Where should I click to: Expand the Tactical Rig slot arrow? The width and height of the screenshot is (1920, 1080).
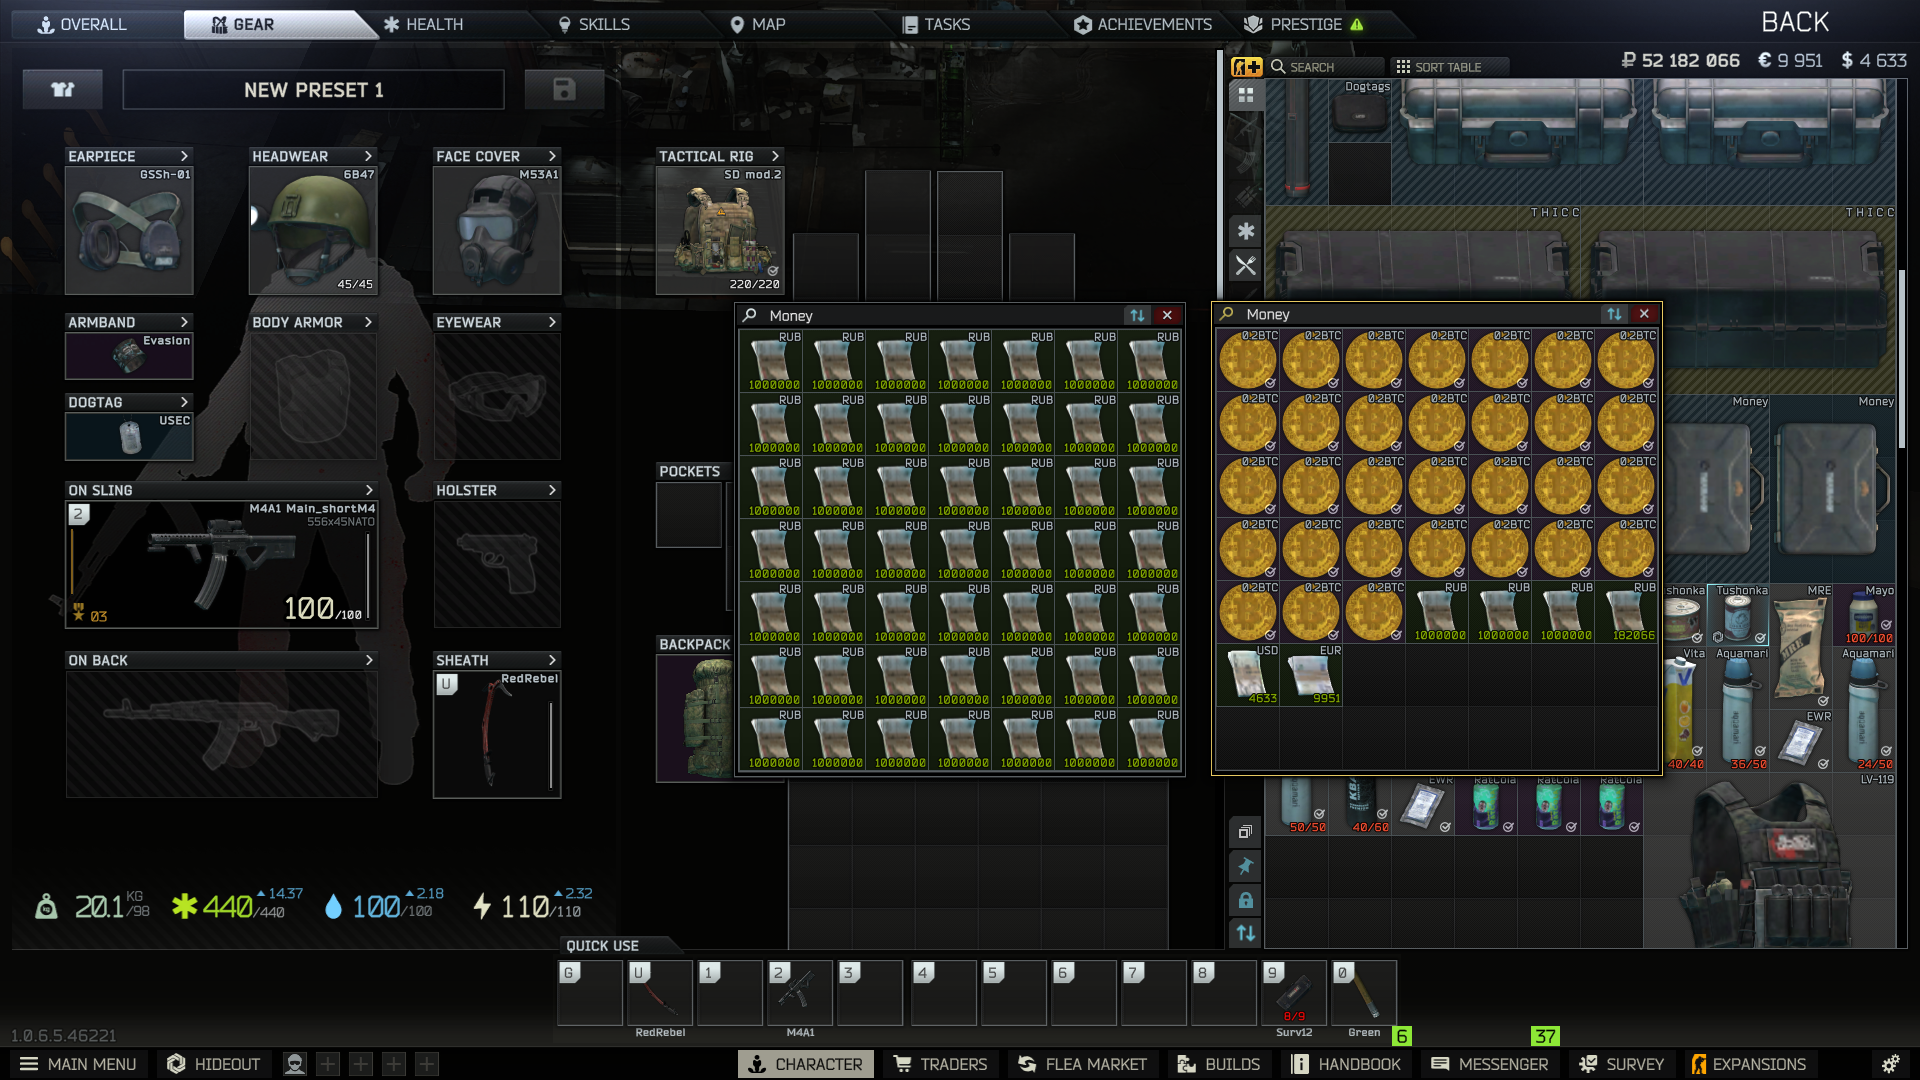pos(775,156)
